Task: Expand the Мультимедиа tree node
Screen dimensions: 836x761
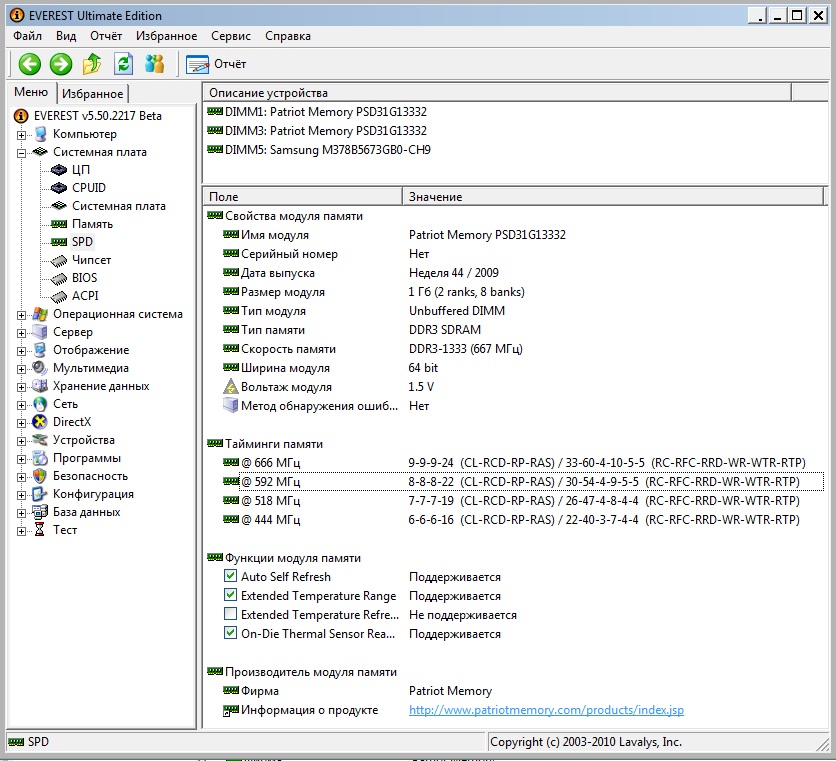Action: point(21,369)
